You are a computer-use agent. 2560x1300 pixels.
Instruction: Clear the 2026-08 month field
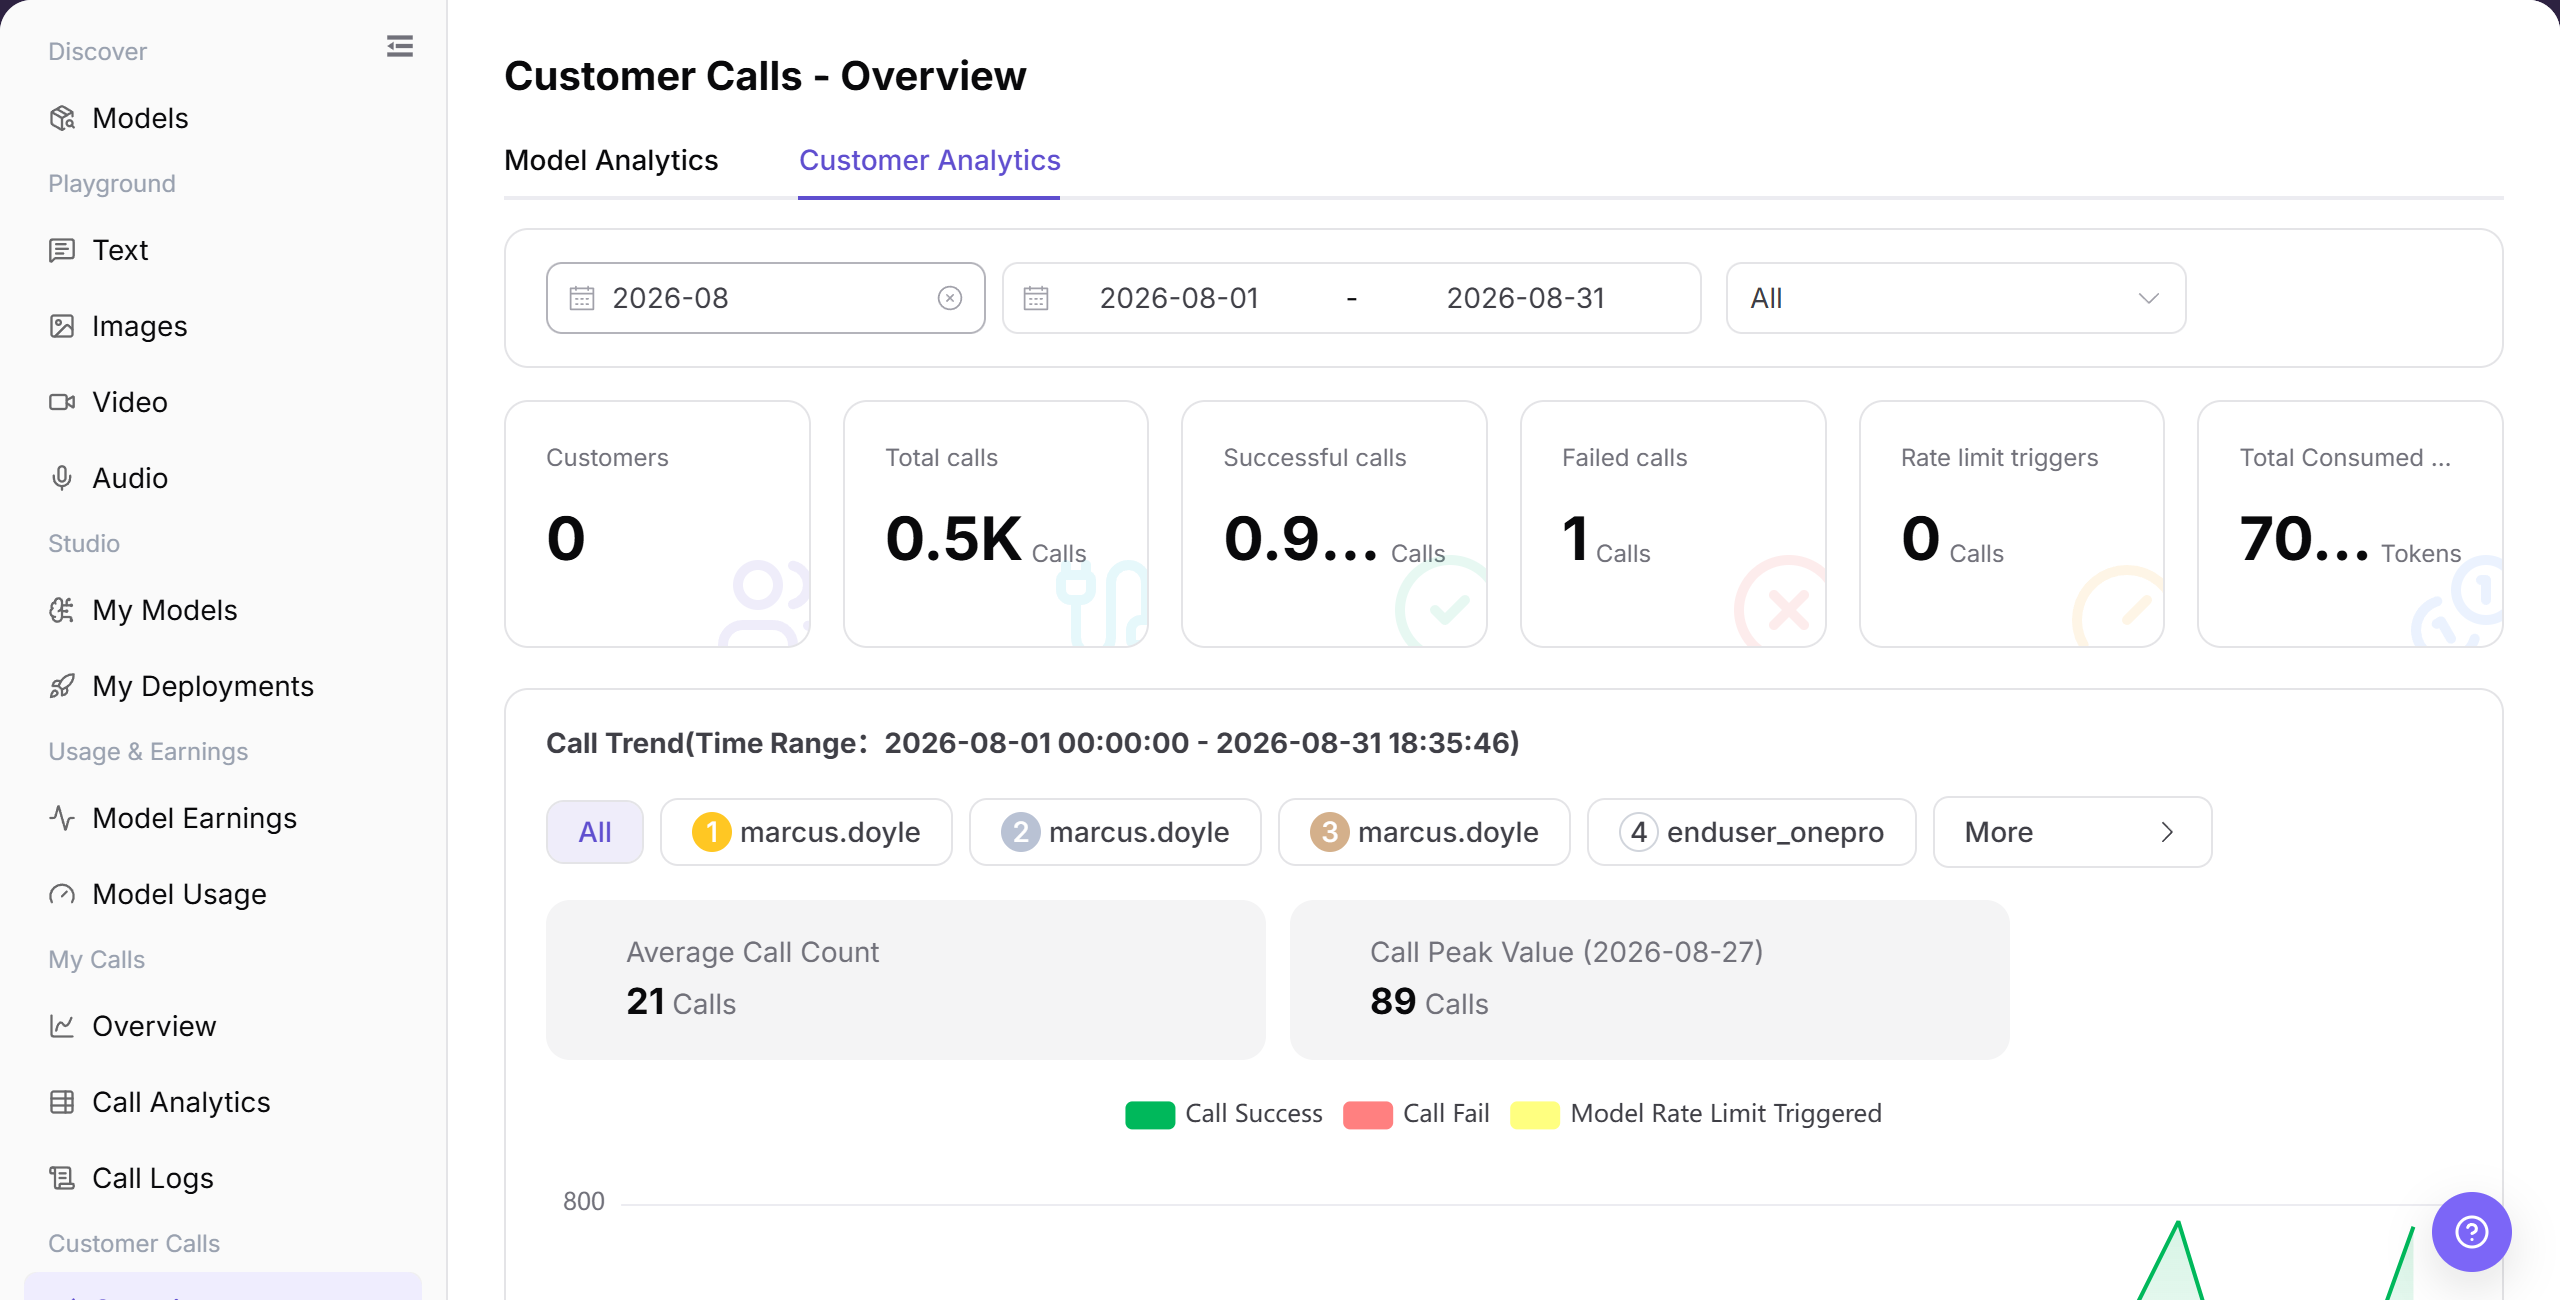(x=950, y=298)
